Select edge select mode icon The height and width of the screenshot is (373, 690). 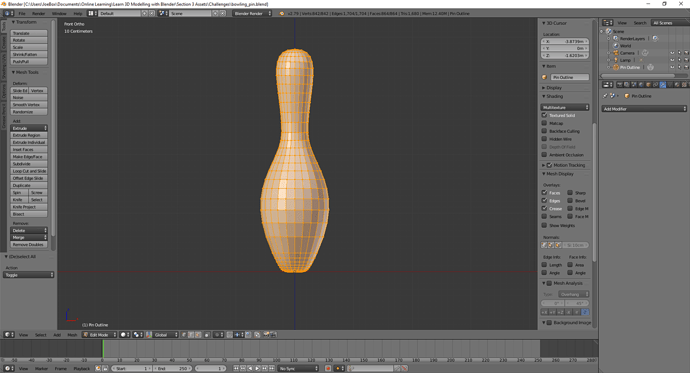pyautogui.click(x=191, y=335)
